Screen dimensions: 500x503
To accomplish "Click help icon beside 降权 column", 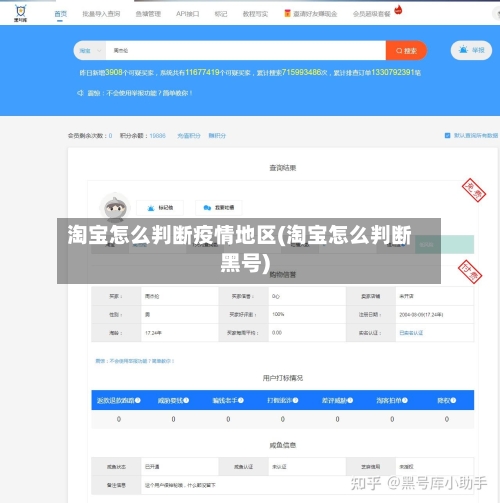I will coord(453,400).
